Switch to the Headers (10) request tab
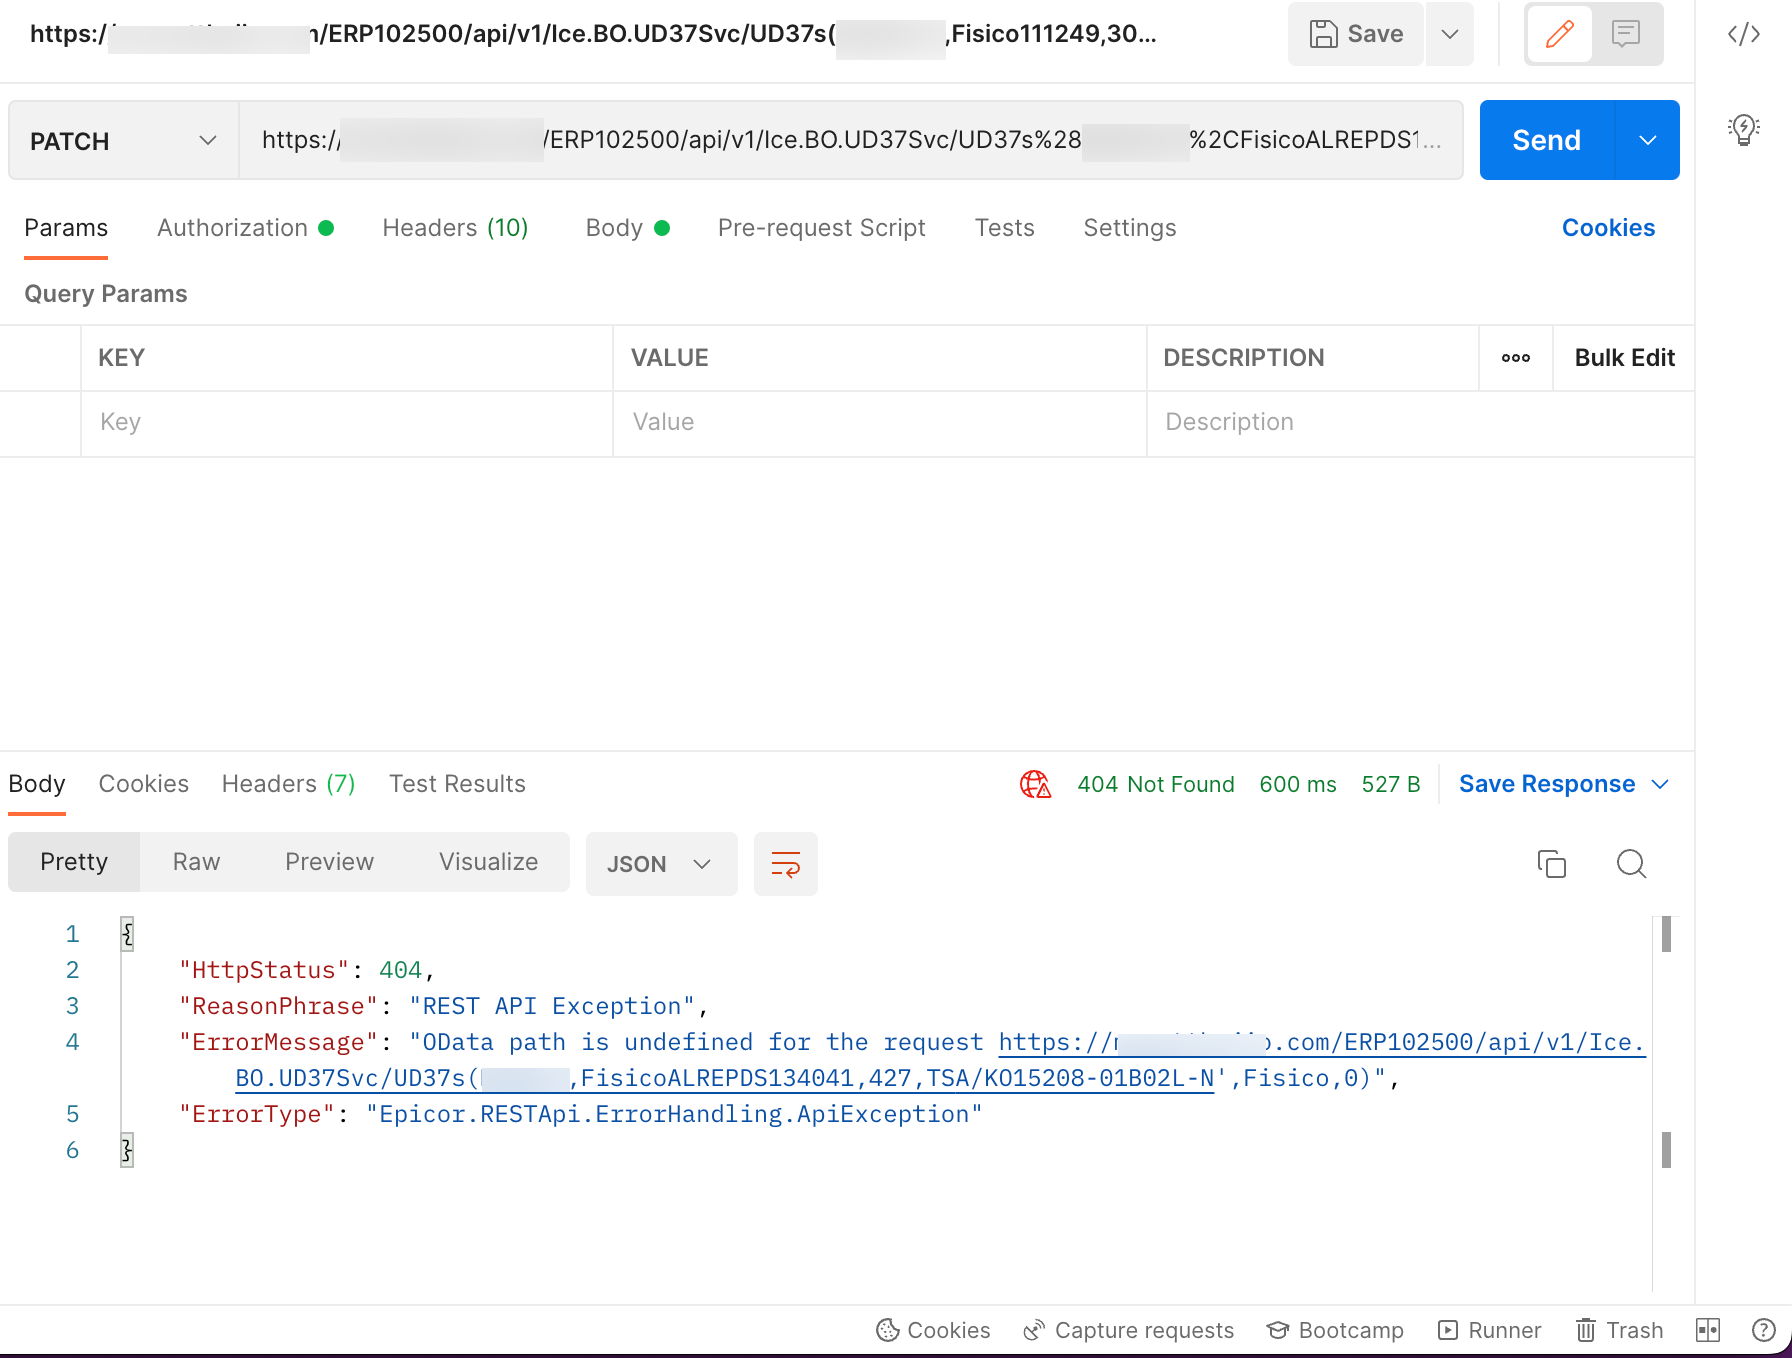Viewport: 1792px width, 1358px height. pos(455,228)
